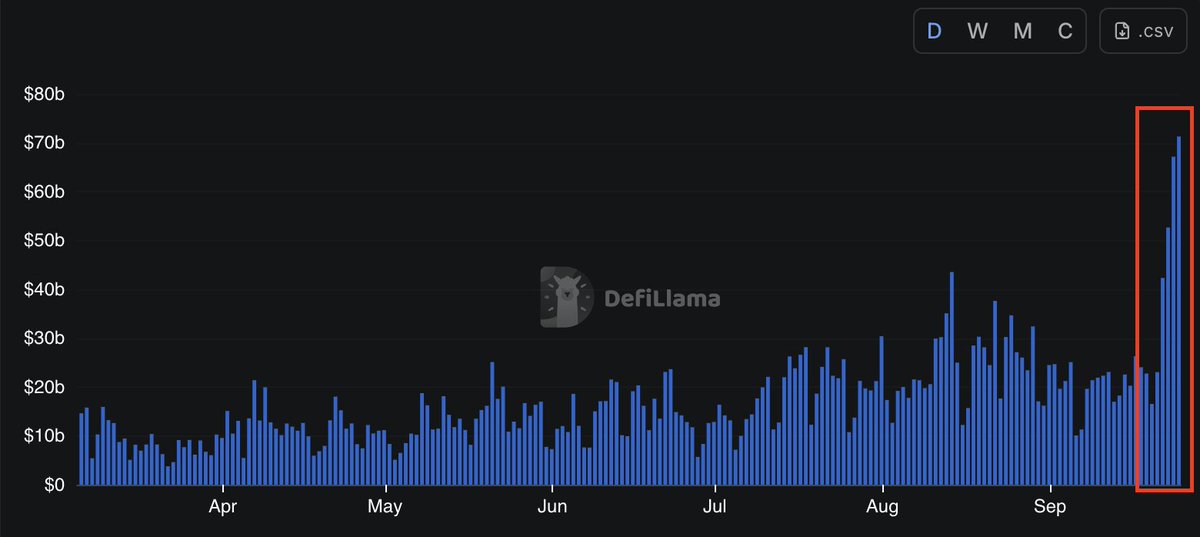Image resolution: width=1200 pixels, height=537 pixels.
Task: Click the Aug x-axis label
Action: tap(882, 507)
